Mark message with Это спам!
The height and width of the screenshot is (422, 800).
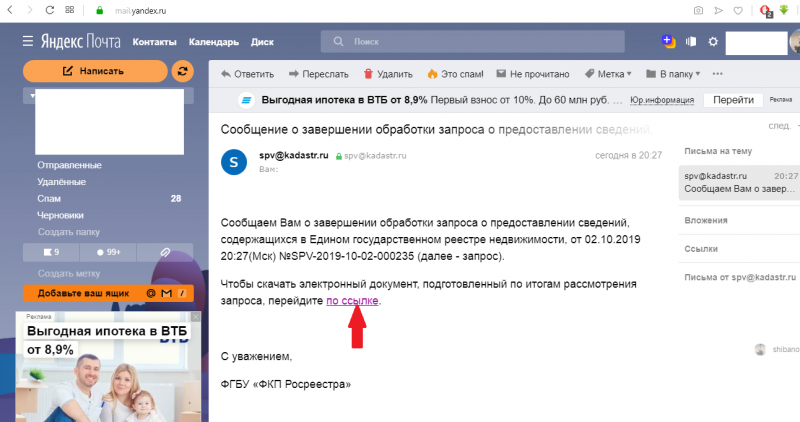(x=454, y=74)
